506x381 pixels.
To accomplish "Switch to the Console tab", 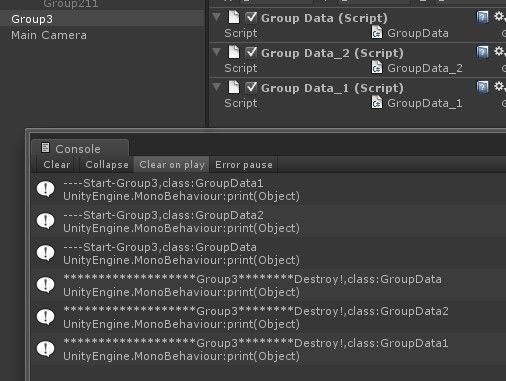I will tap(80, 148).
